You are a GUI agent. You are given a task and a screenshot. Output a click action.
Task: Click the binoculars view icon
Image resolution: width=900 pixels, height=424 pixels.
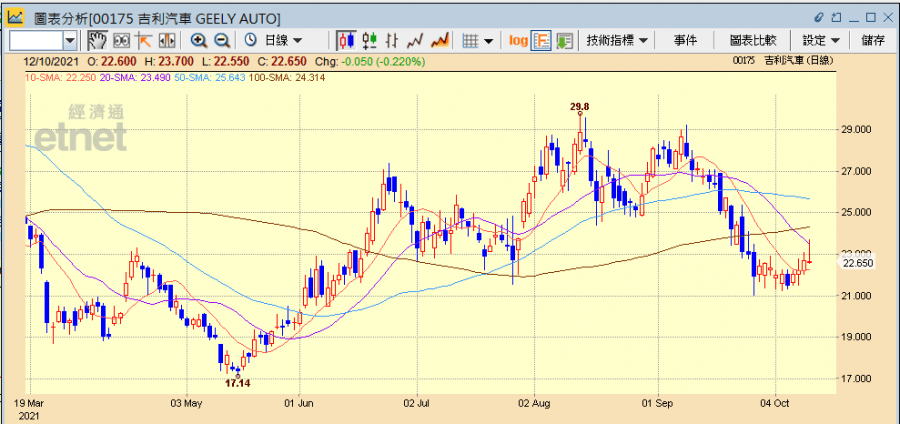click(121, 40)
